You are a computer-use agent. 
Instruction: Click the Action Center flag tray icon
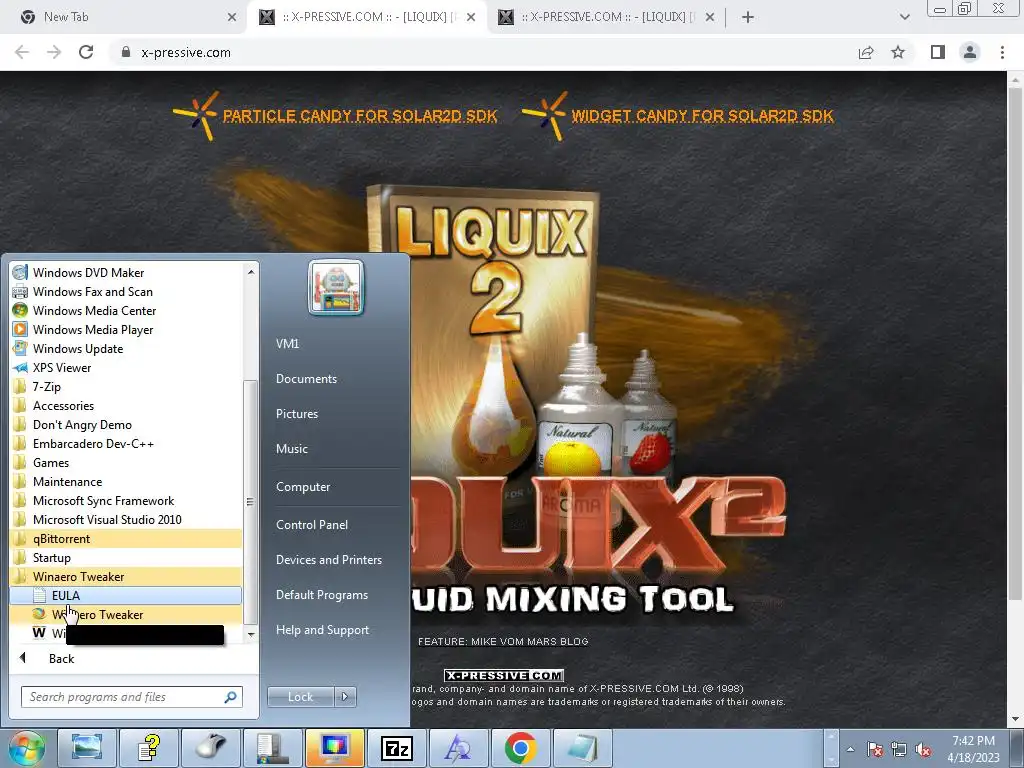[x=874, y=750]
